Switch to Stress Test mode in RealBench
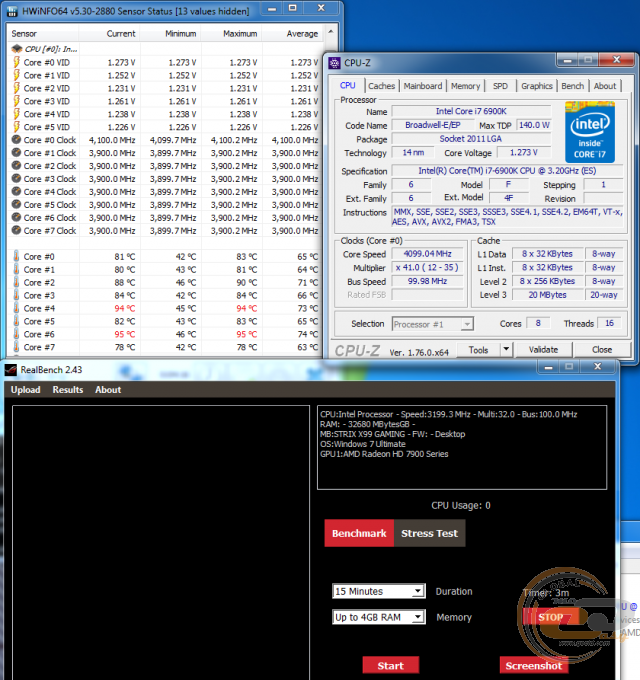The image size is (640, 680). (429, 533)
